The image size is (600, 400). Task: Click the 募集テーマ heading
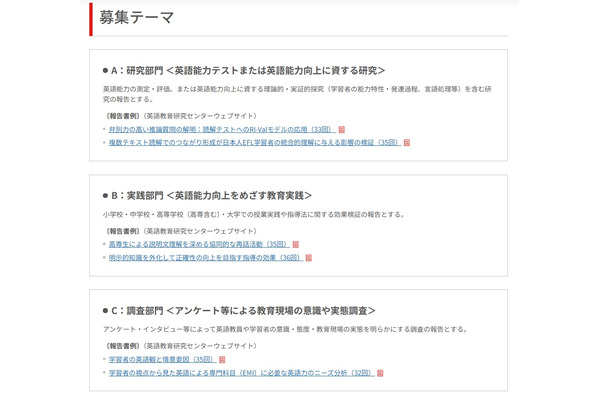pos(137,18)
